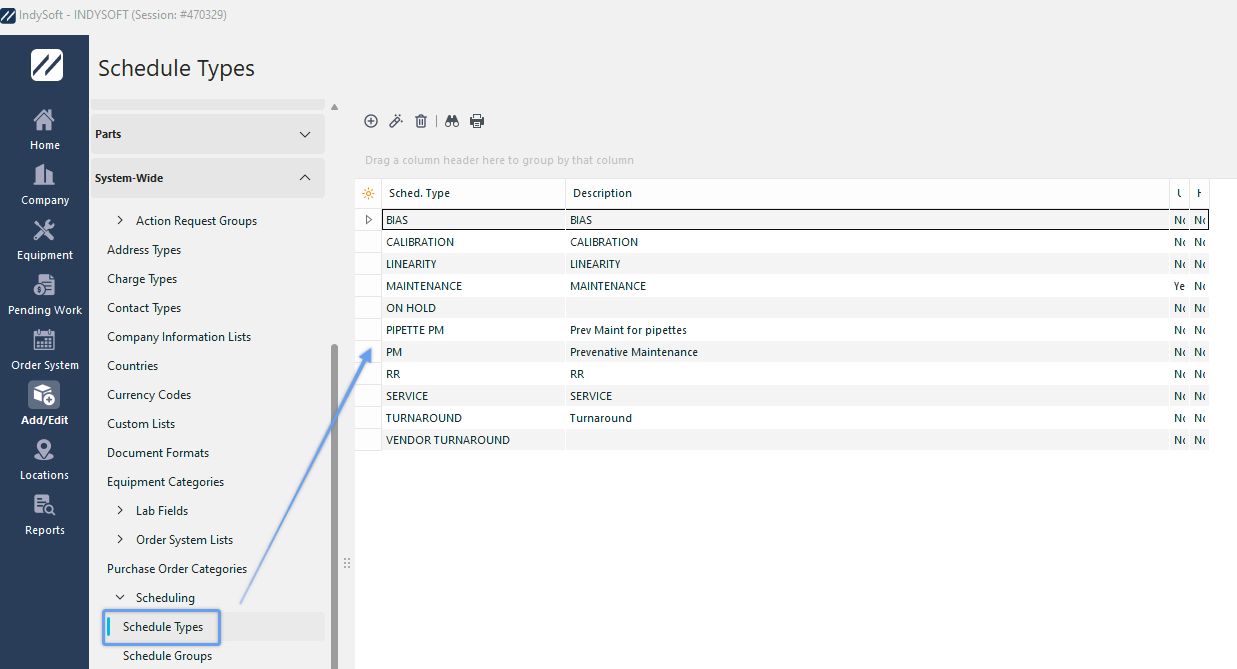Screen dimensions: 1237x669
Task: Open Countries list
Action: 133,366
